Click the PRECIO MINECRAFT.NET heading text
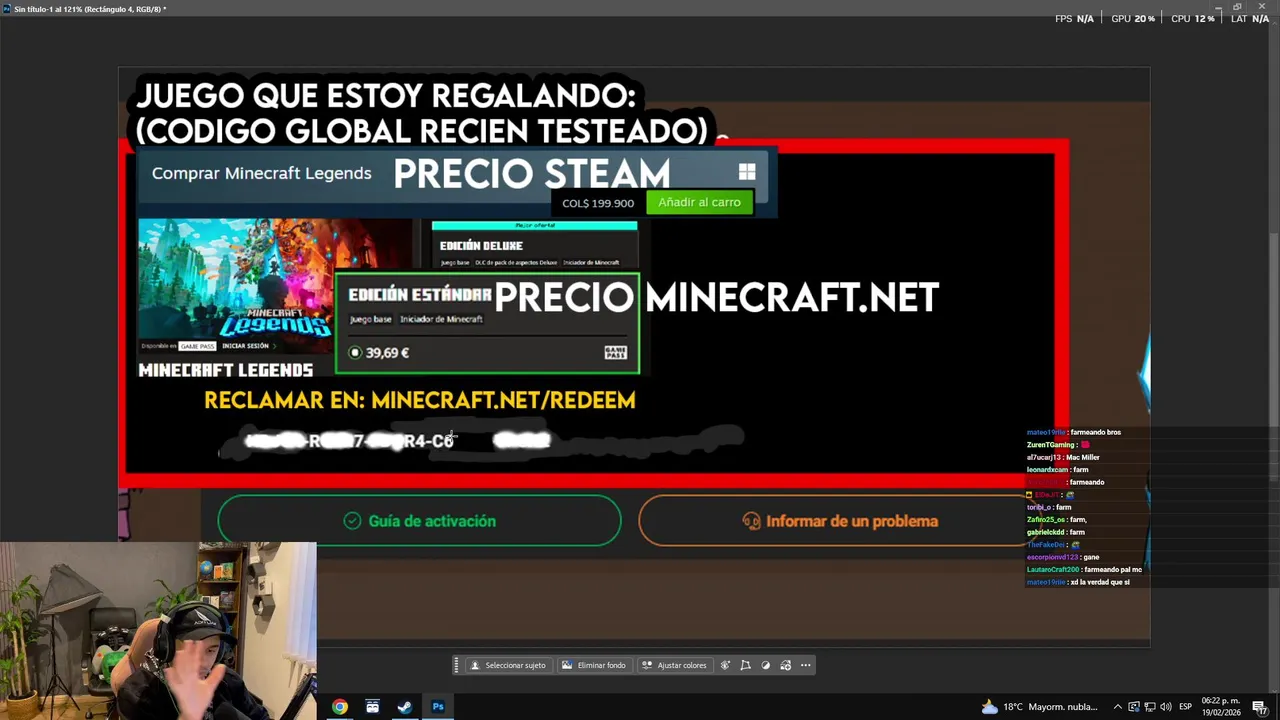1280x720 pixels. point(716,297)
